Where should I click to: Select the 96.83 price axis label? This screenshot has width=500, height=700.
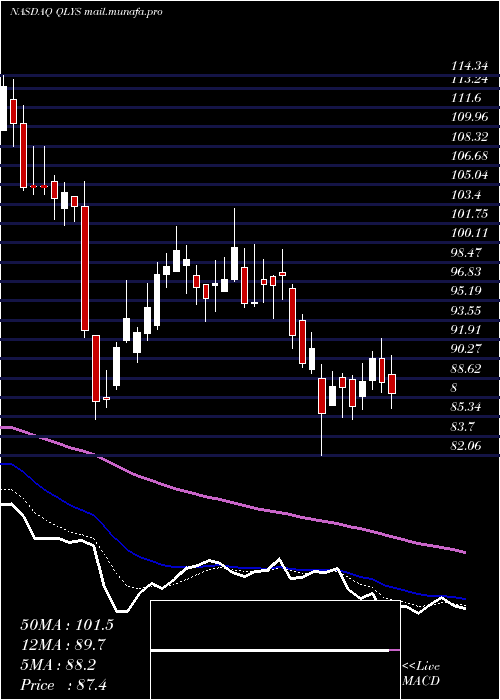(466, 272)
